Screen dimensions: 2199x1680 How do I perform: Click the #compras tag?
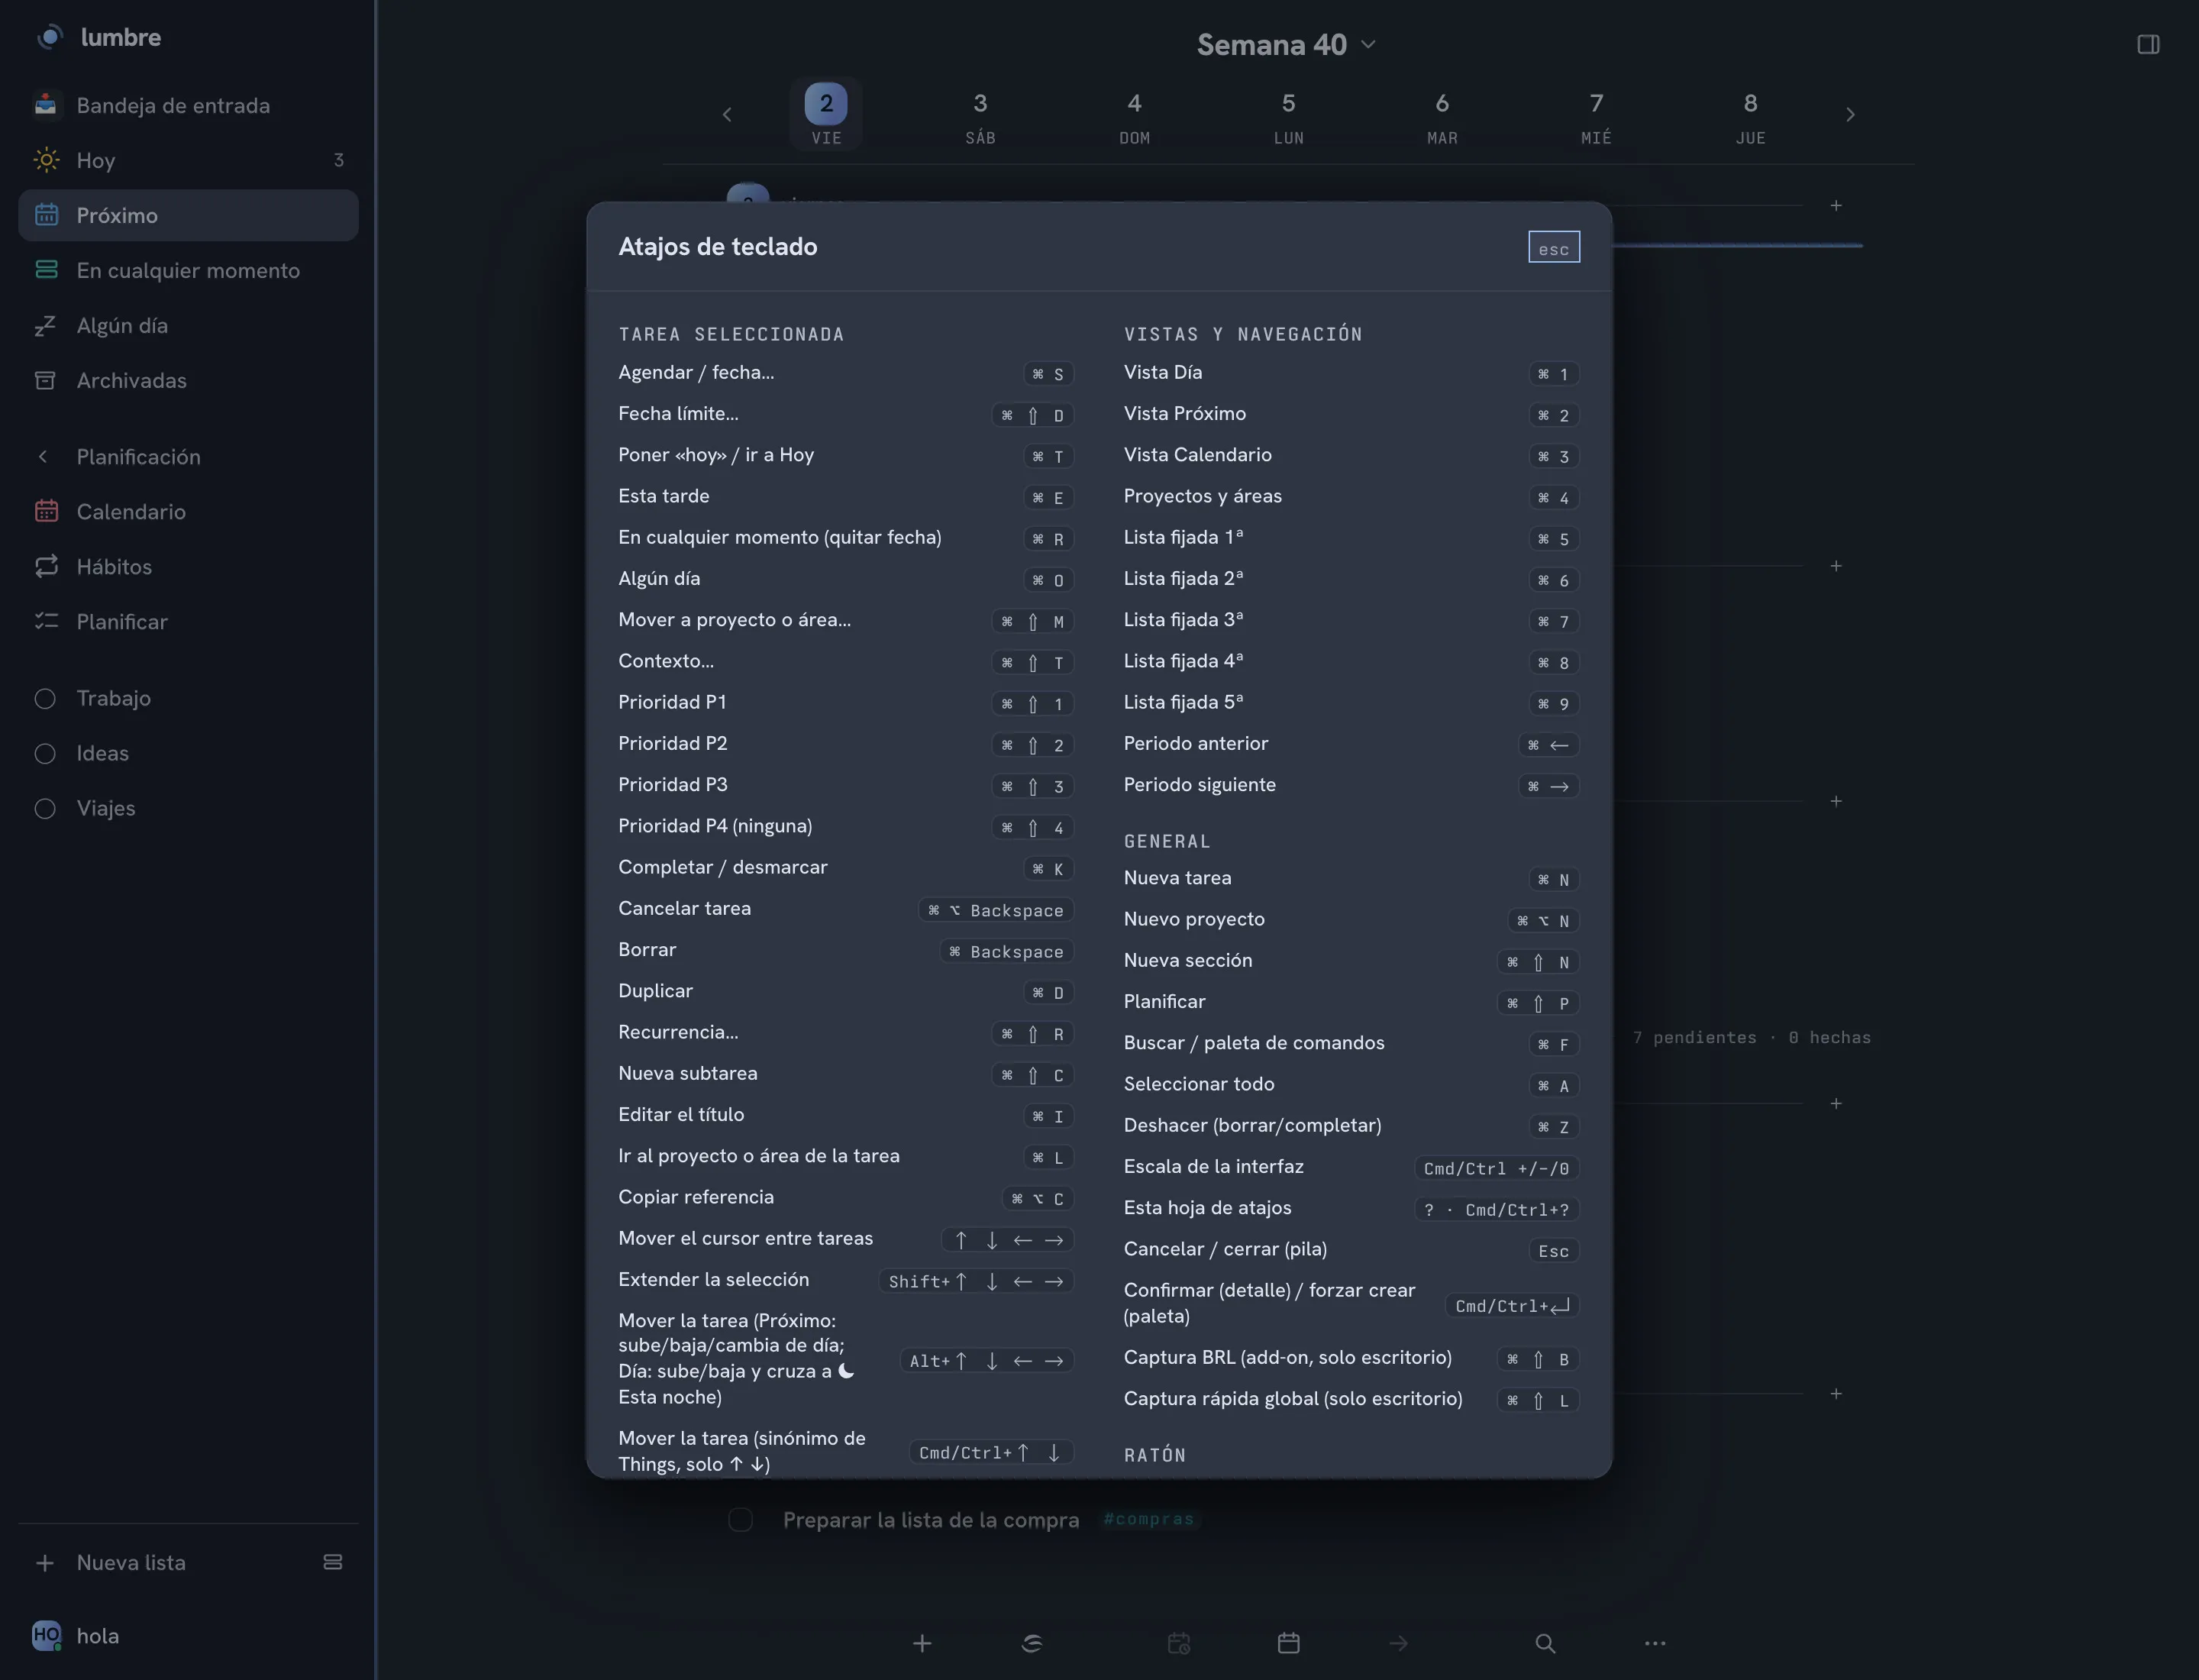(1148, 1519)
